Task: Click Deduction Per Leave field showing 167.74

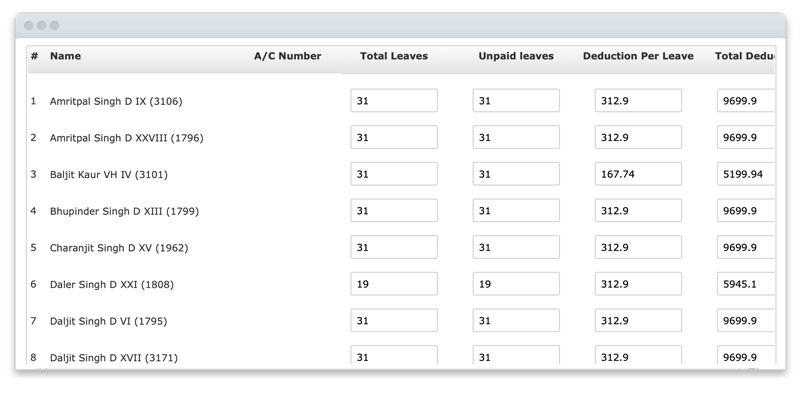Action: point(638,174)
